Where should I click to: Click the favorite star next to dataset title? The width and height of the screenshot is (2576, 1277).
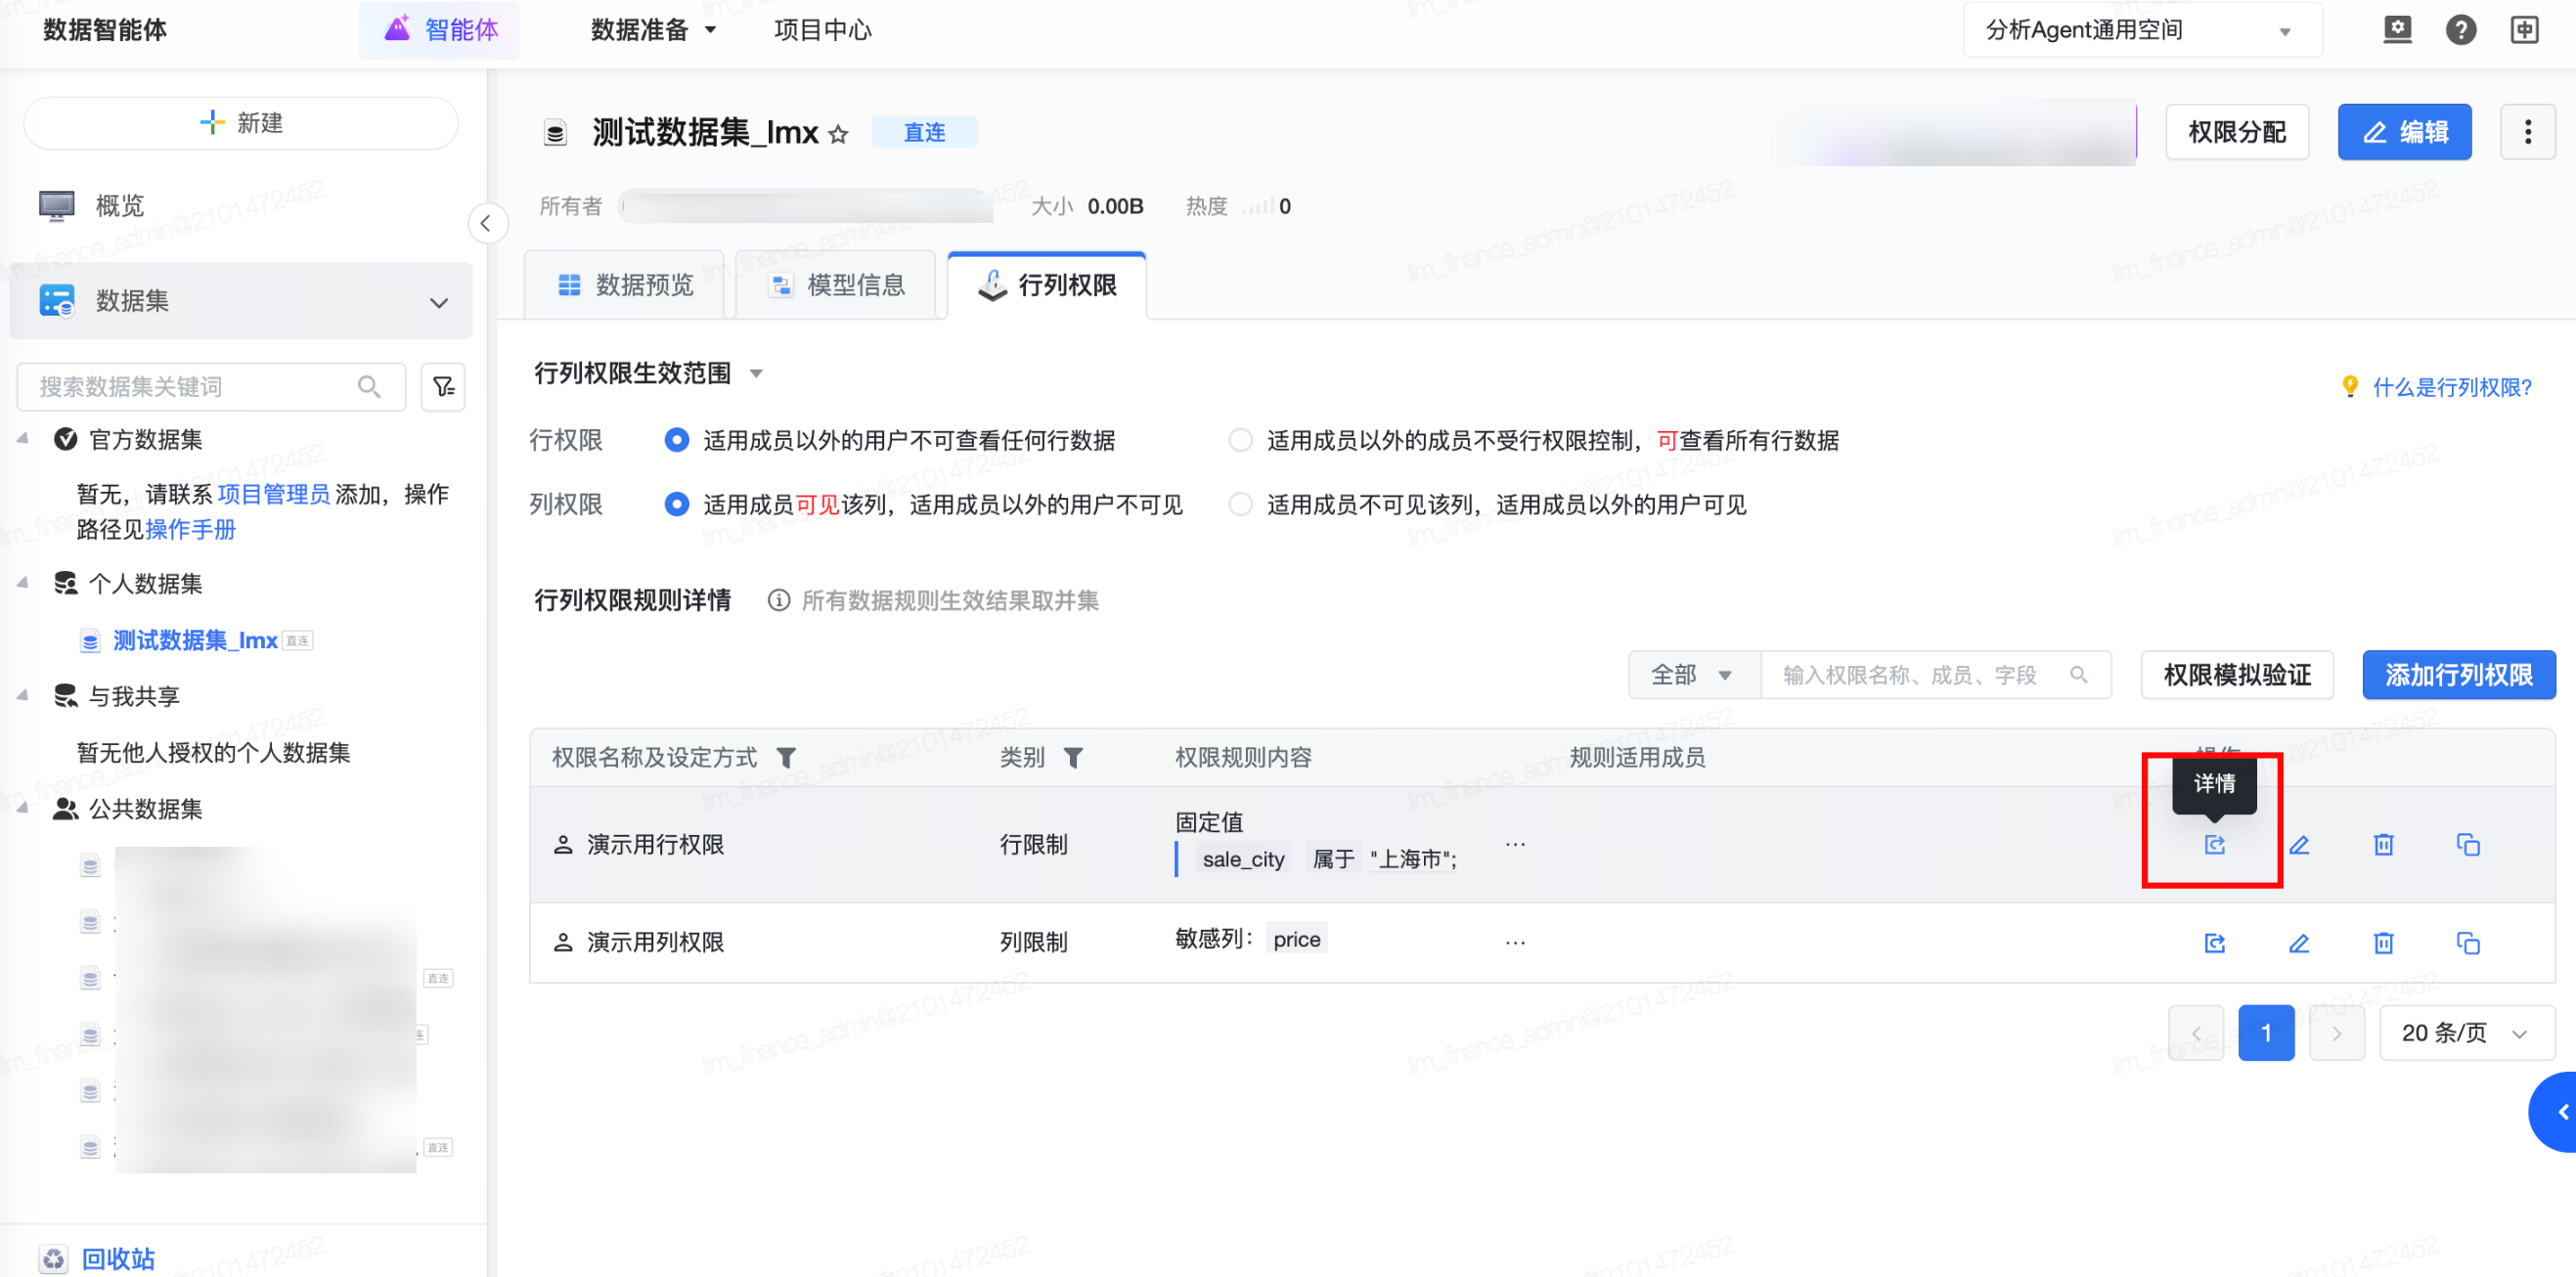838,134
